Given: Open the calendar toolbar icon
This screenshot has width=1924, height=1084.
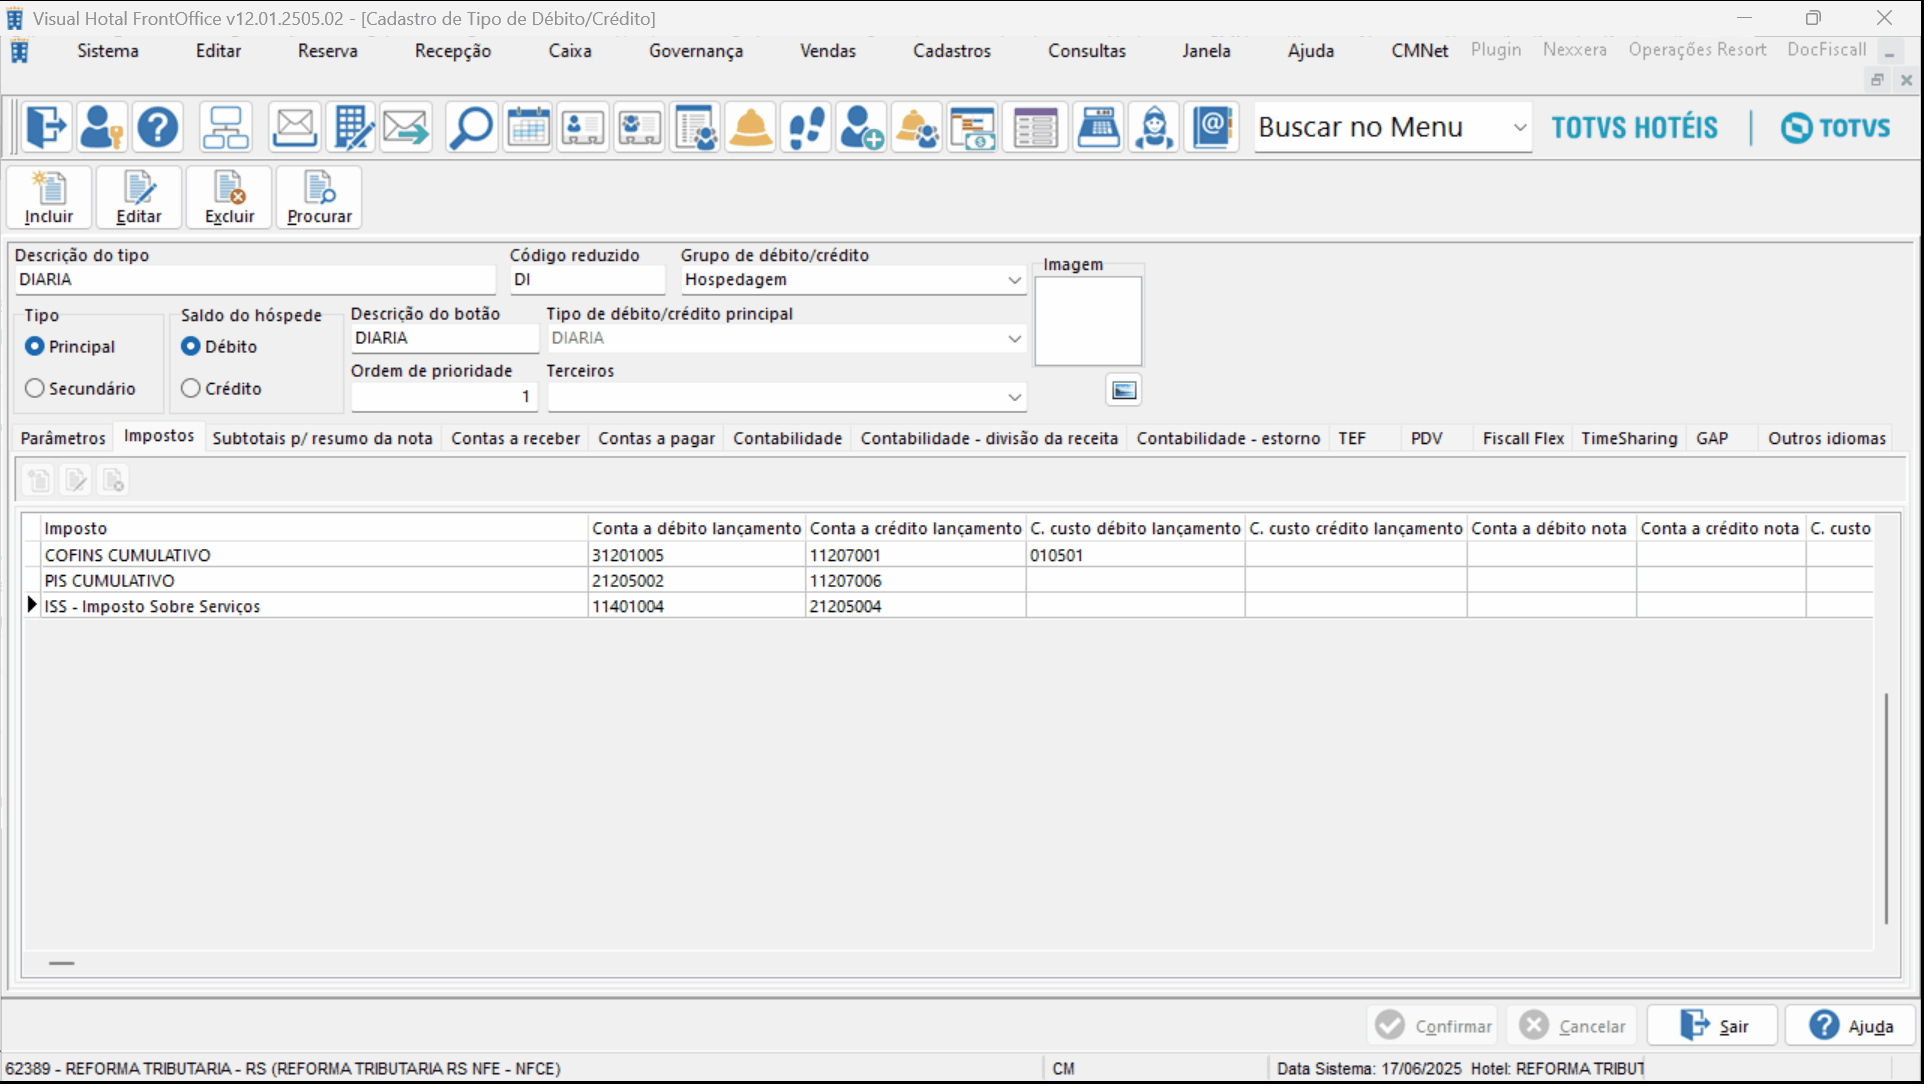Looking at the screenshot, I should (x=528, y=128).
